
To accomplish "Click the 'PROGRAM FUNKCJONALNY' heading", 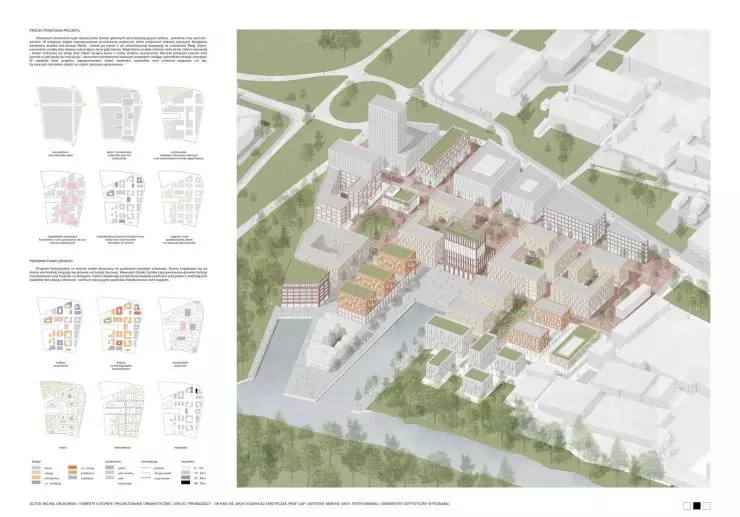I will (x=49, y=260).
